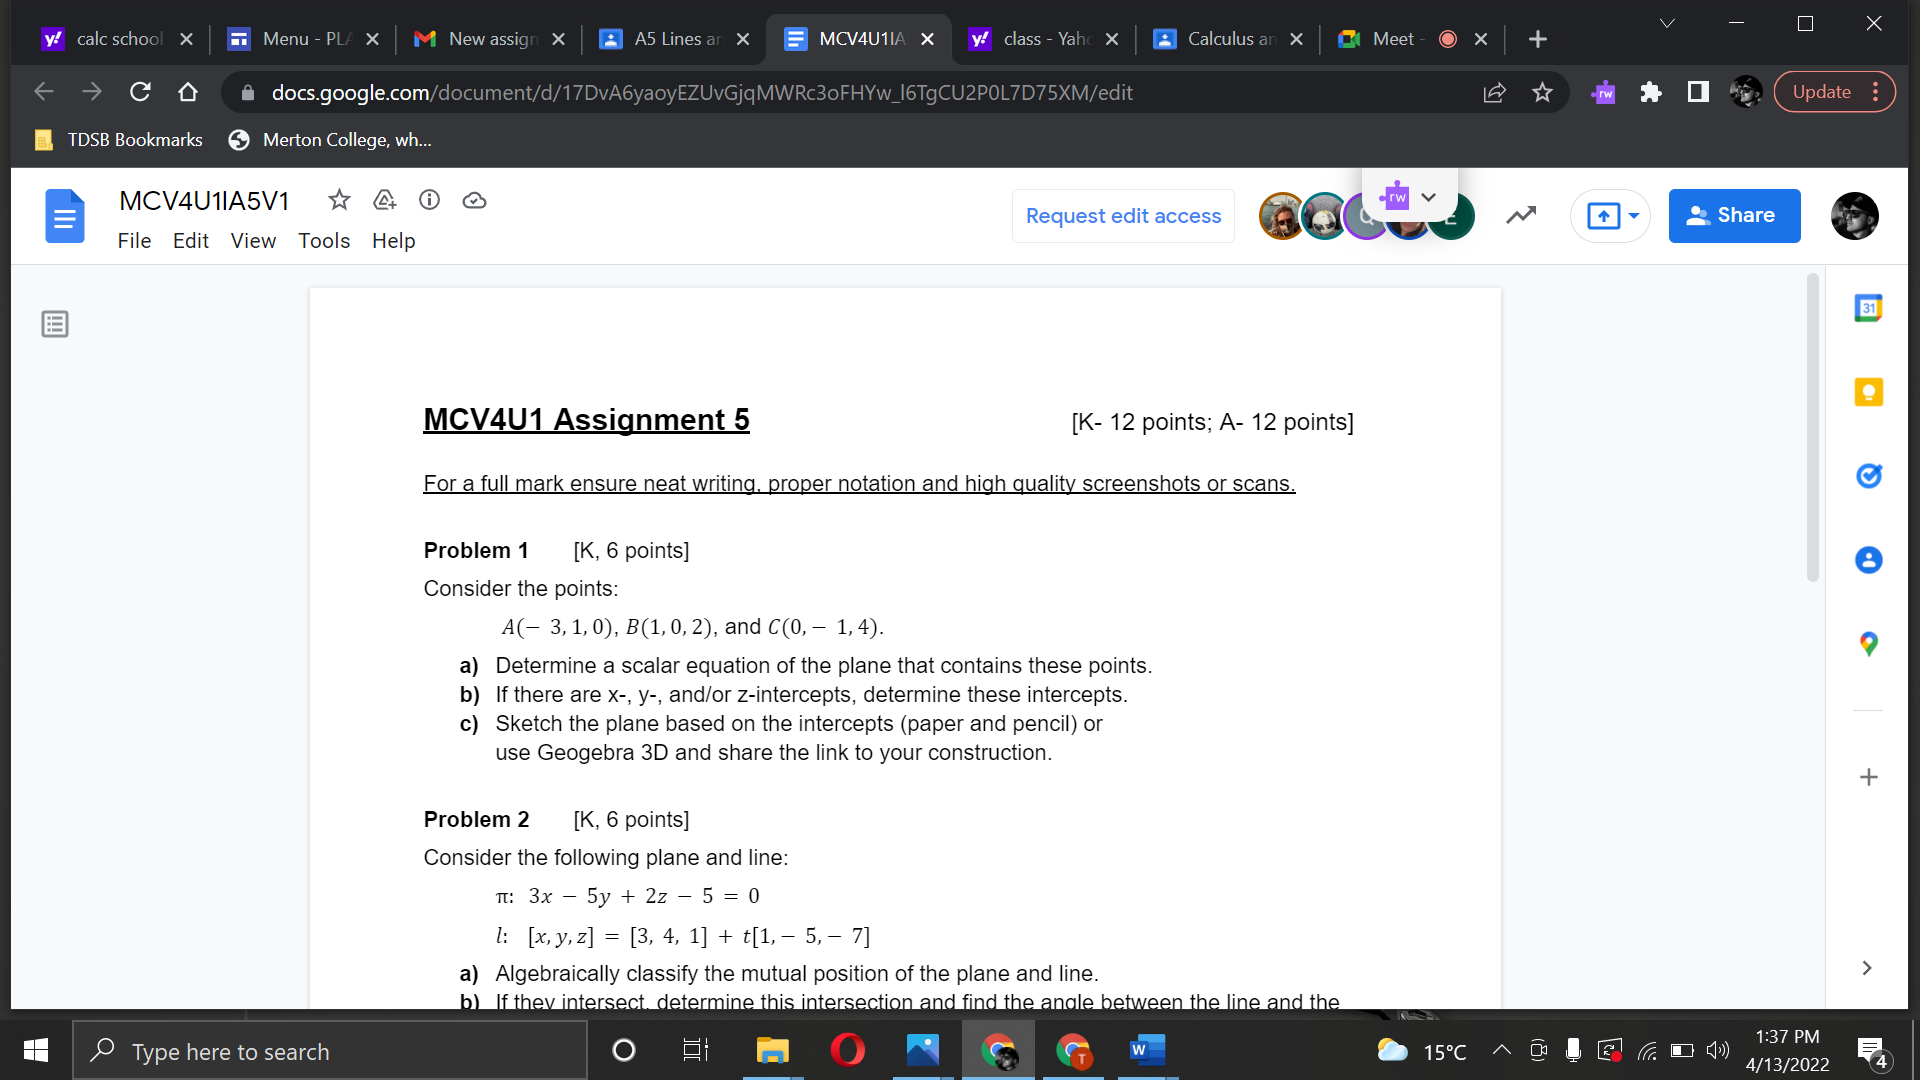Screen dimensions: 1920x1080
Task: Open Google Maps in the side panel
Action: 1868,644
